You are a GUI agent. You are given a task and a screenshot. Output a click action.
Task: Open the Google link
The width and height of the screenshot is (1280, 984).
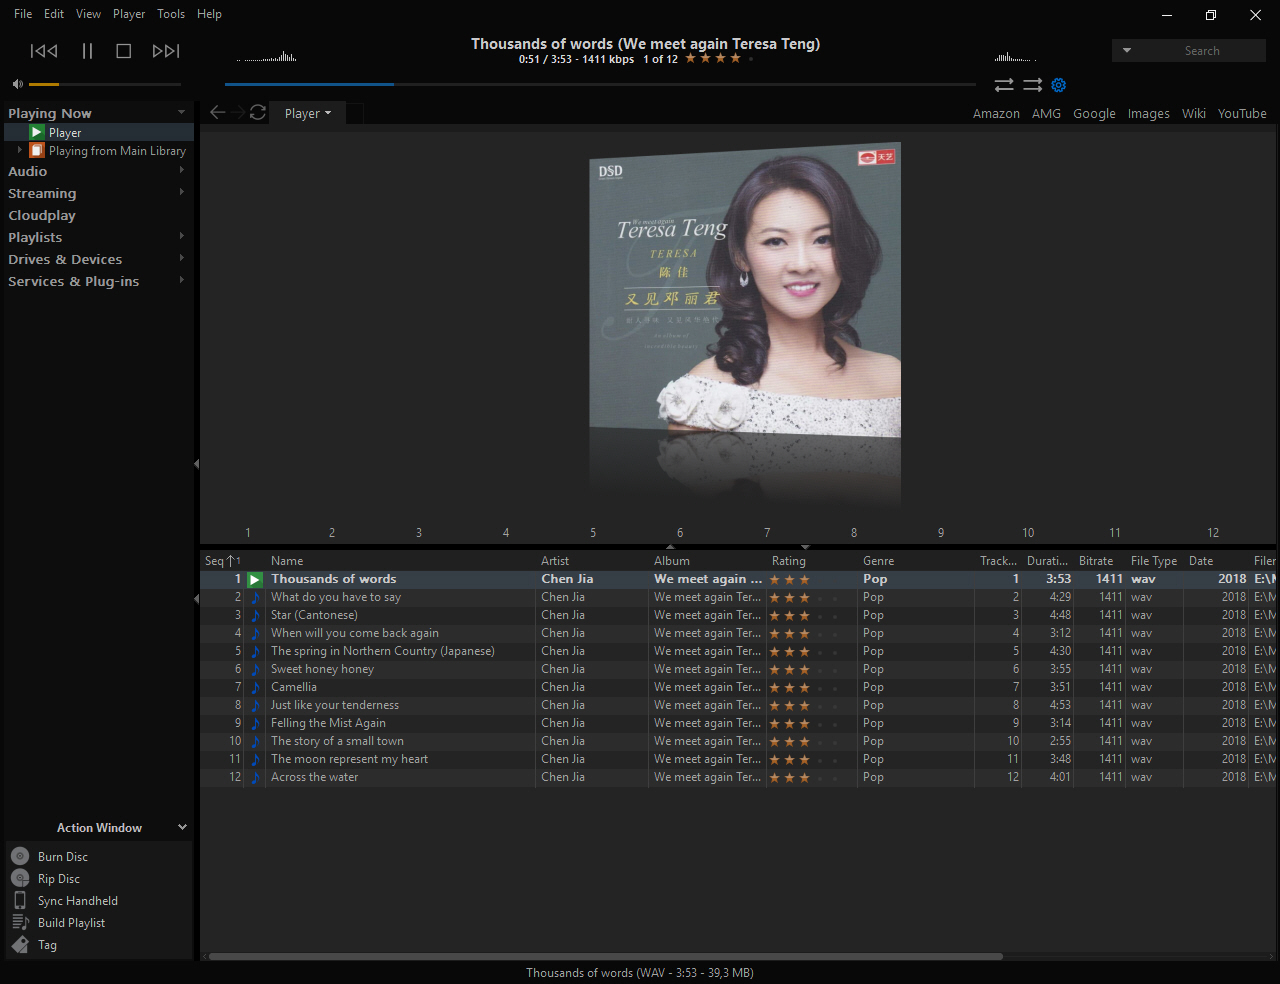point(1094,114)
